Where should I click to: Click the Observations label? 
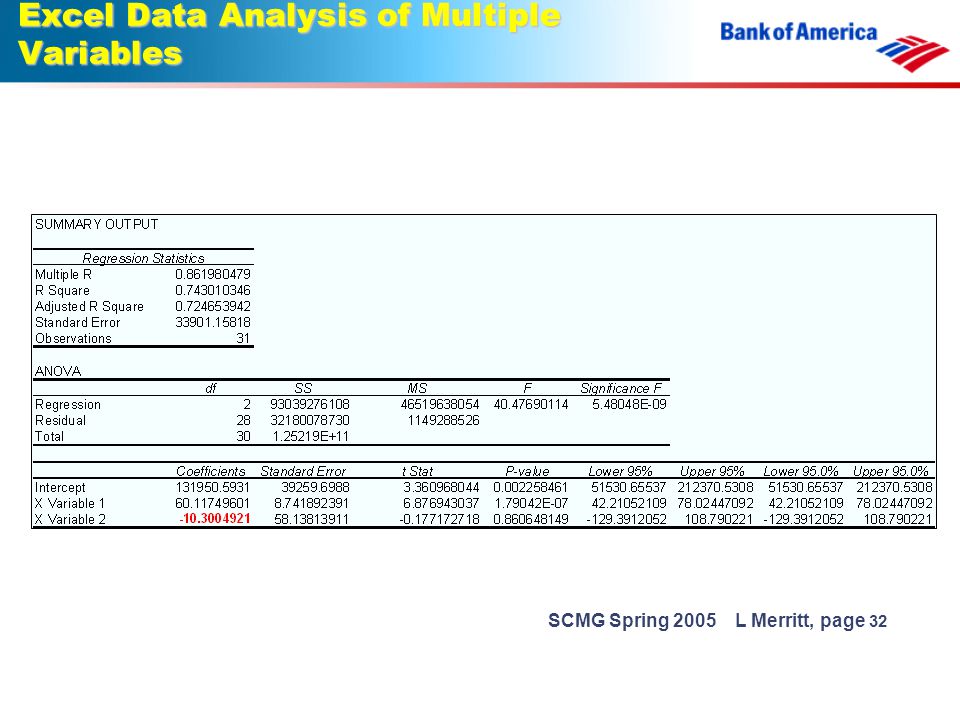(x=73, y=339)
